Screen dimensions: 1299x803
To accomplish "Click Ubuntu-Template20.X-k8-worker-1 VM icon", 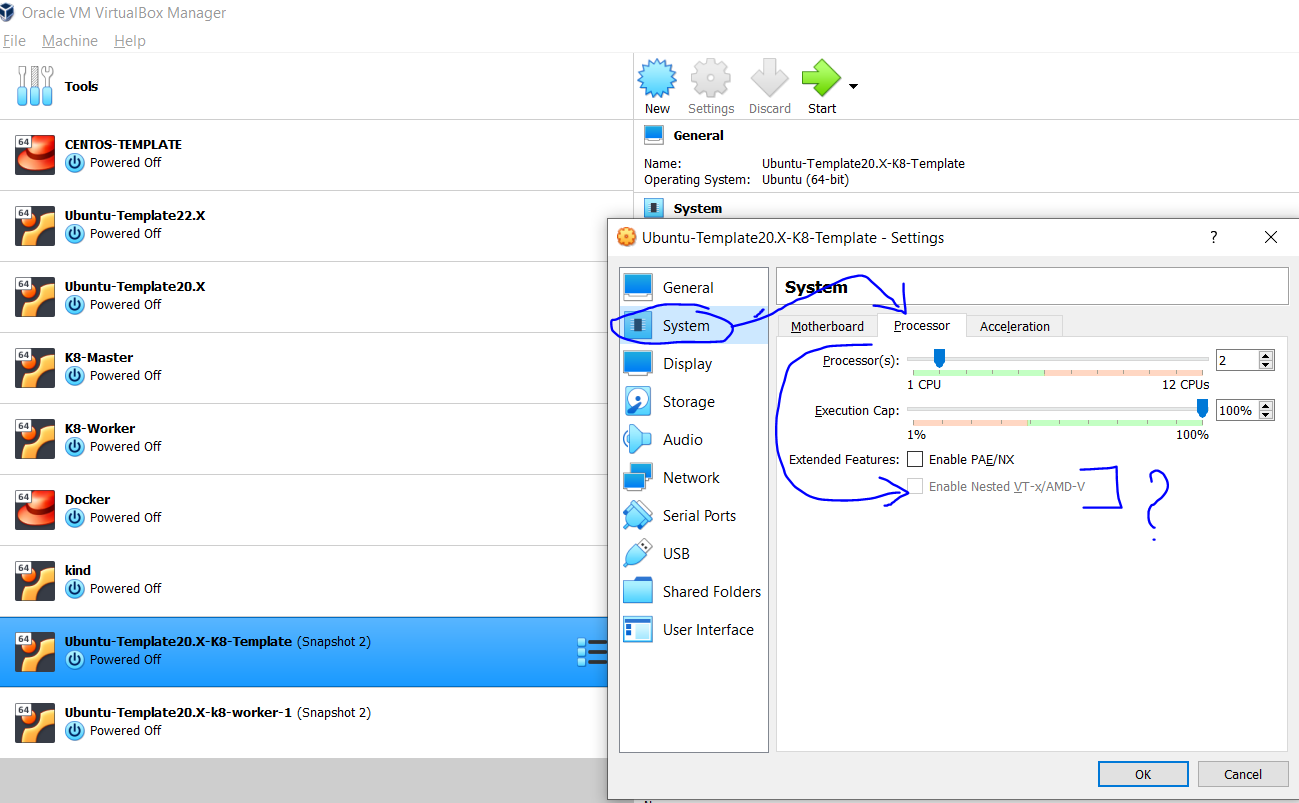I will click(35, 722).
